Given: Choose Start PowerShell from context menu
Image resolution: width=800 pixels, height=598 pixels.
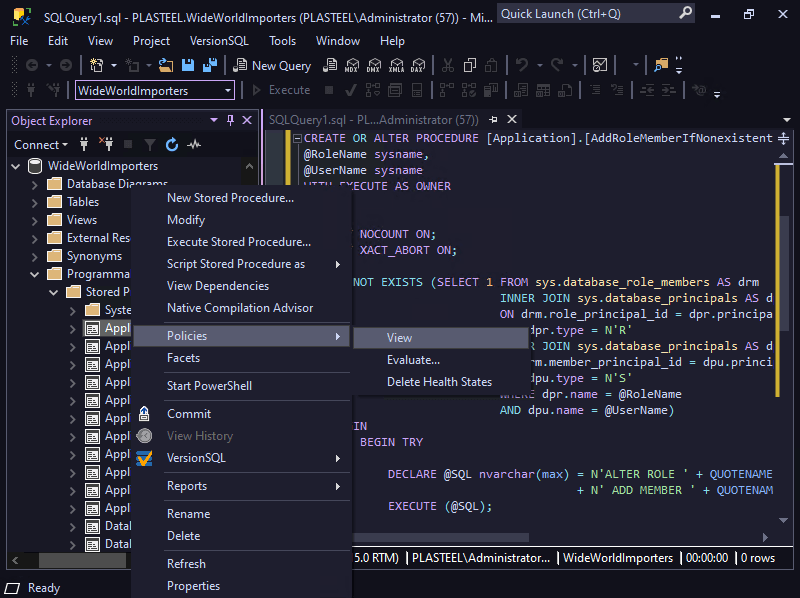Looking at the screenshot, I should (x=209, y=386).
